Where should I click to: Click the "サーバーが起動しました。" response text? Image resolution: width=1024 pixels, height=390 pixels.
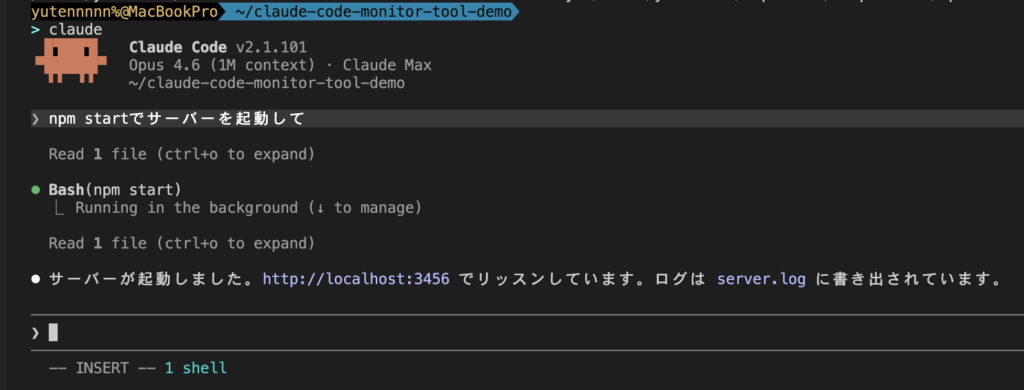point(152,280)
